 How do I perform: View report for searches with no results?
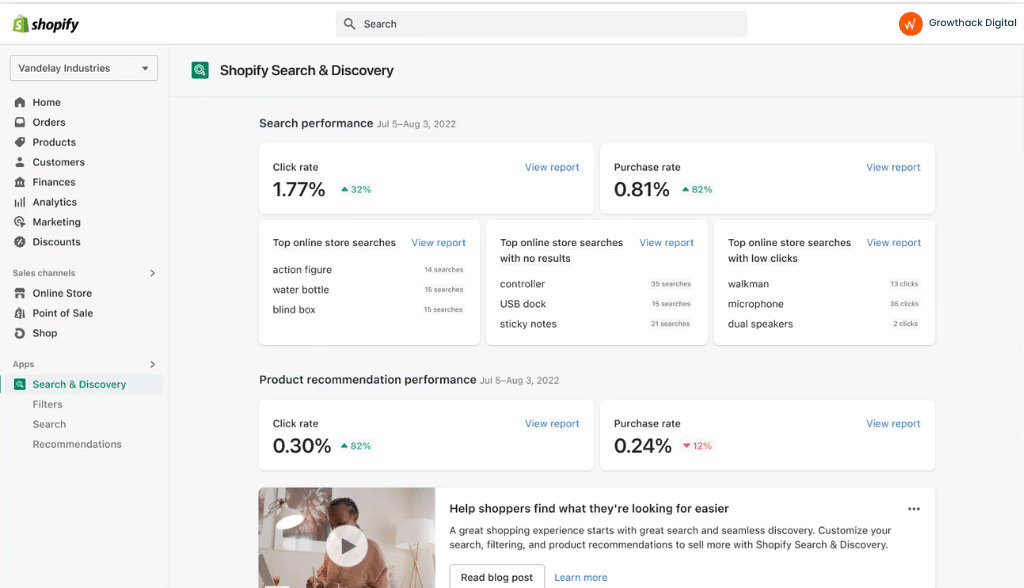point(666,242)
